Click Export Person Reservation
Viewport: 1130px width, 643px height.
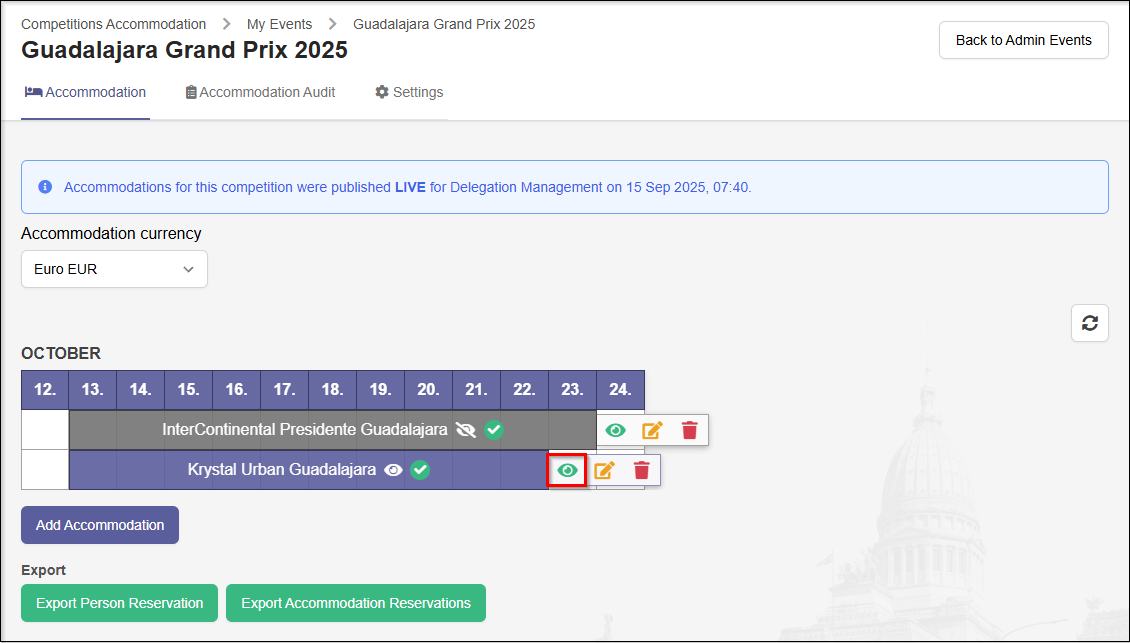[119, 603]
